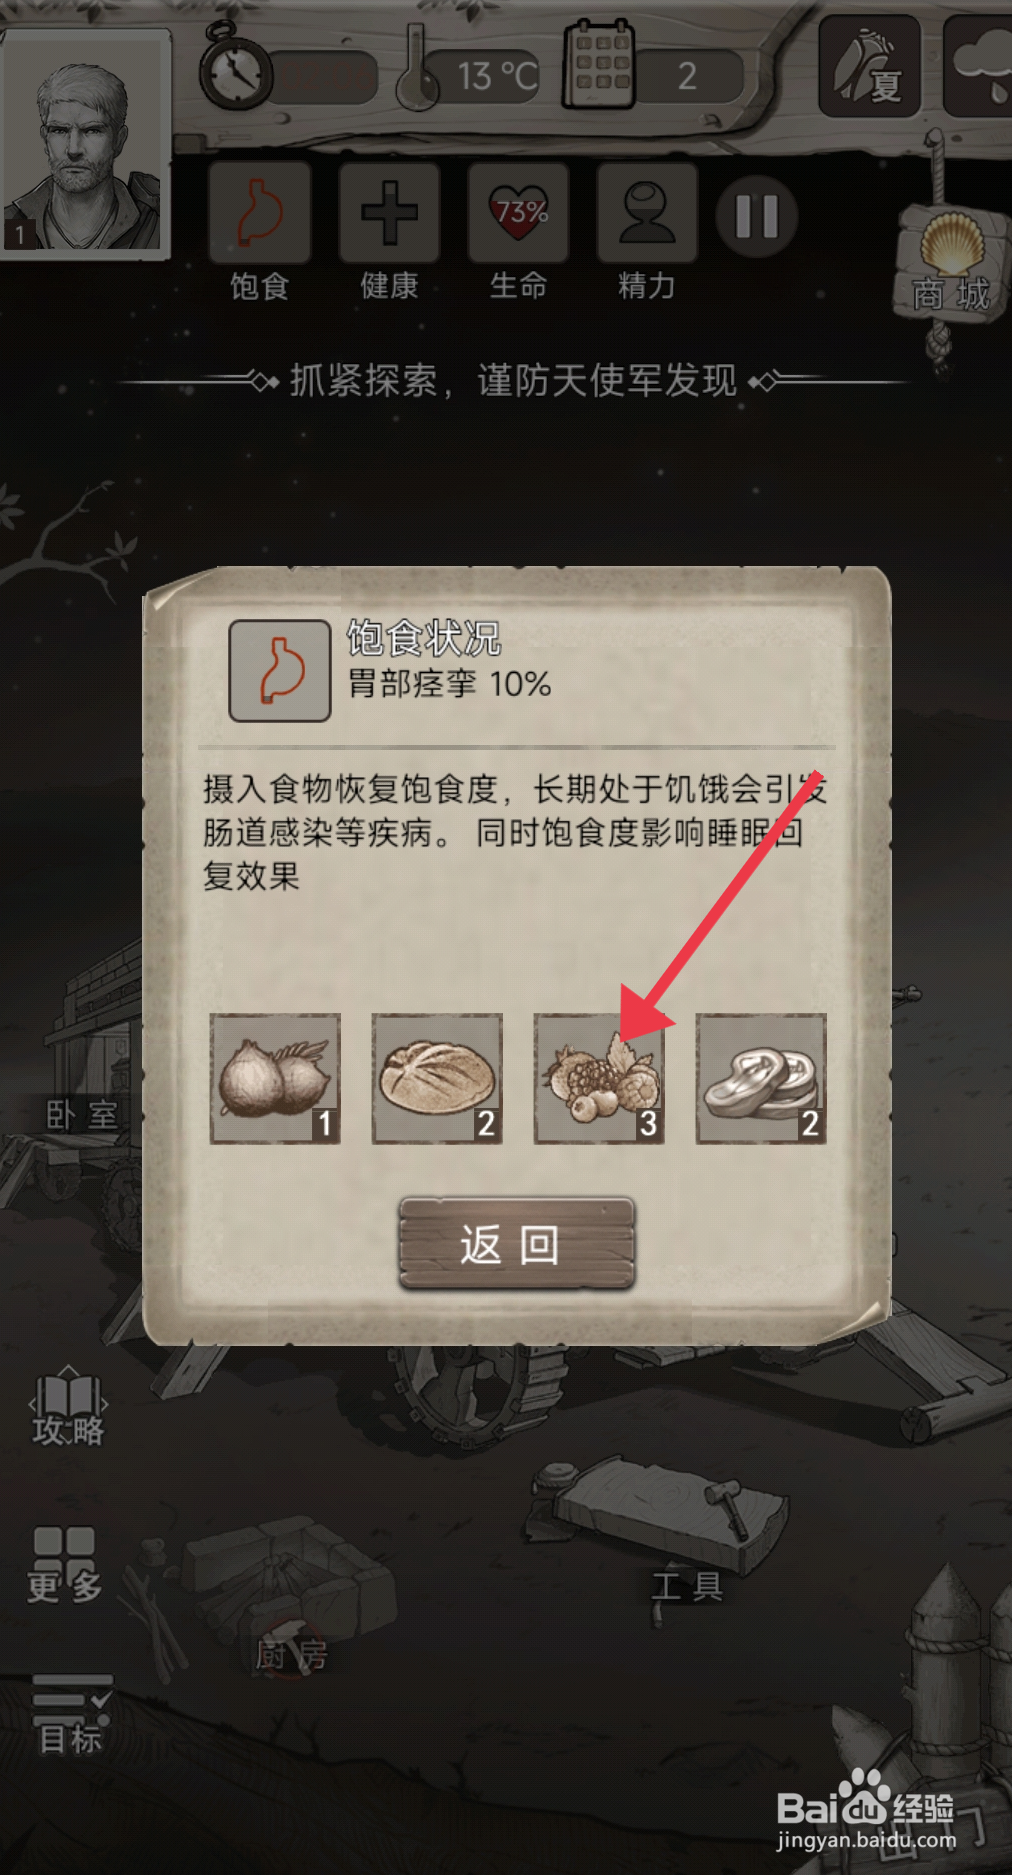Select the bread loaf food item

(437, 1078)
